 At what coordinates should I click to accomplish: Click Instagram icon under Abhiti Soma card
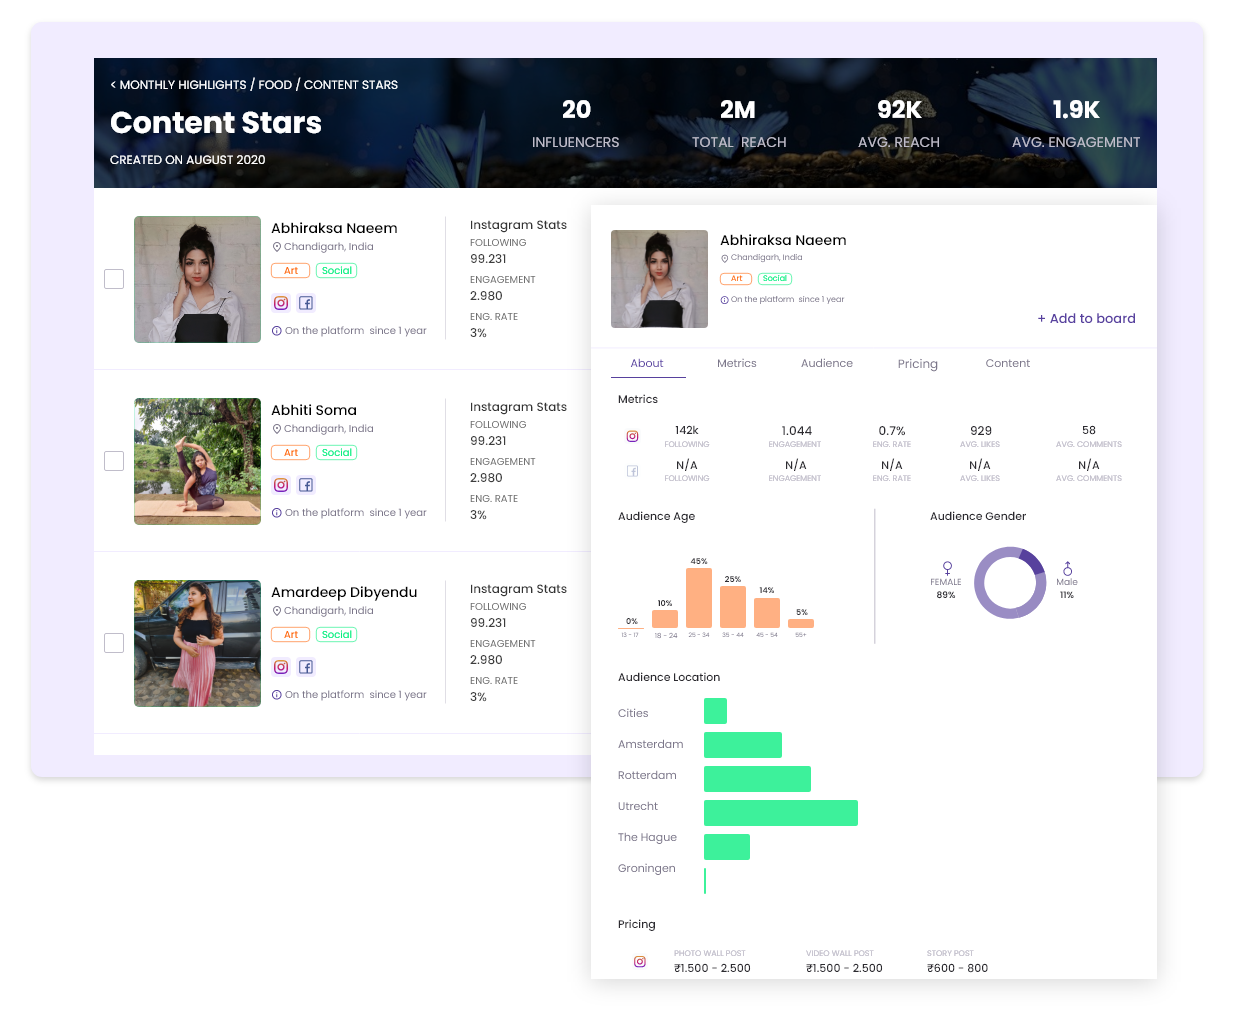point(281,485)
